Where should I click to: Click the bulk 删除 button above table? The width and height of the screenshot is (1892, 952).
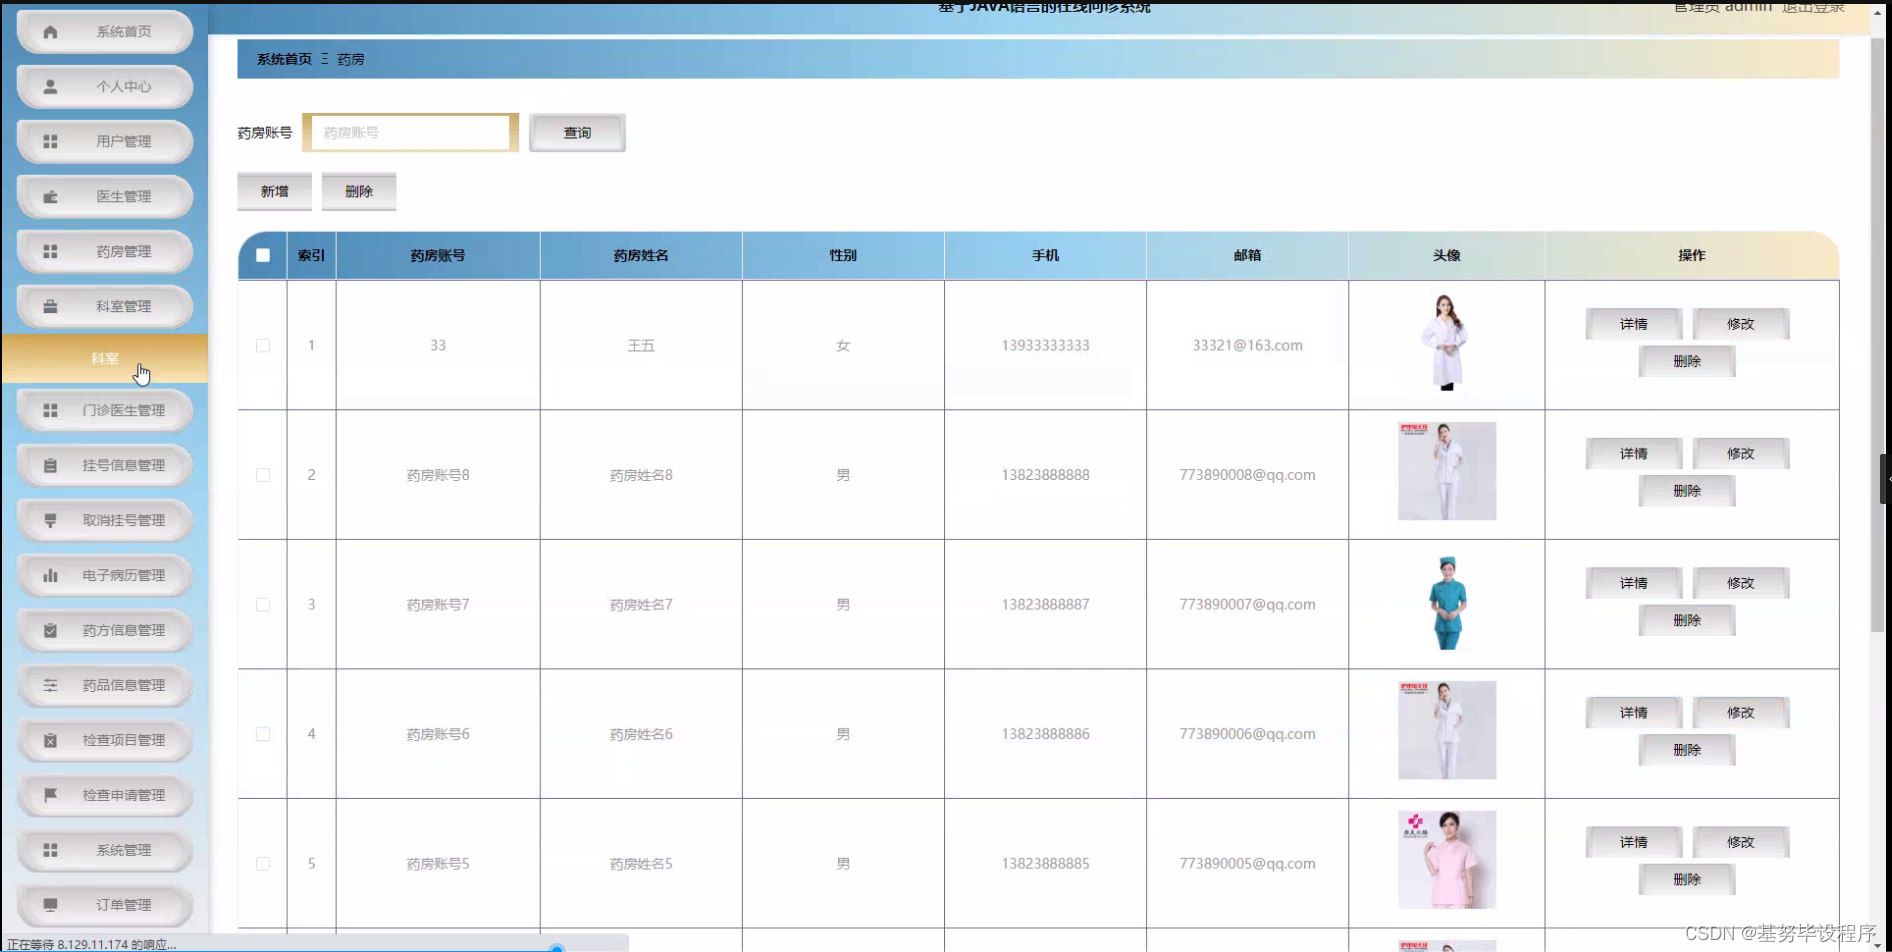pyautogui.click(x=359, y=192)
